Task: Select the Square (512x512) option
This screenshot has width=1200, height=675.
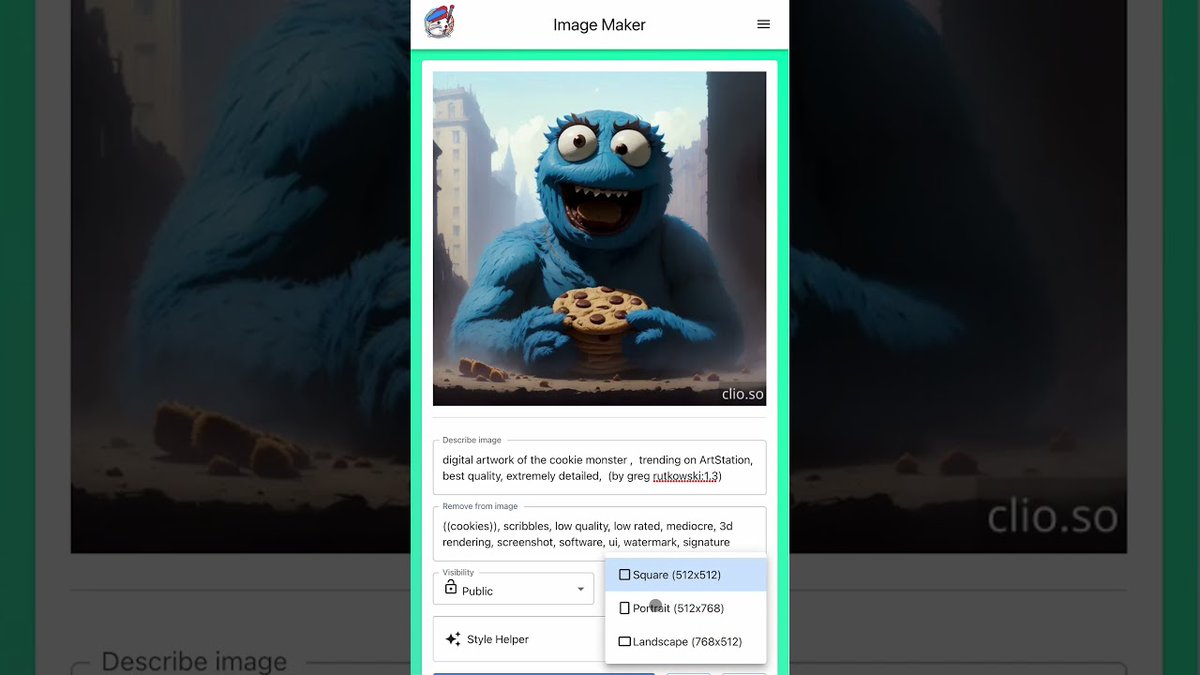Action: pos(686,574)
